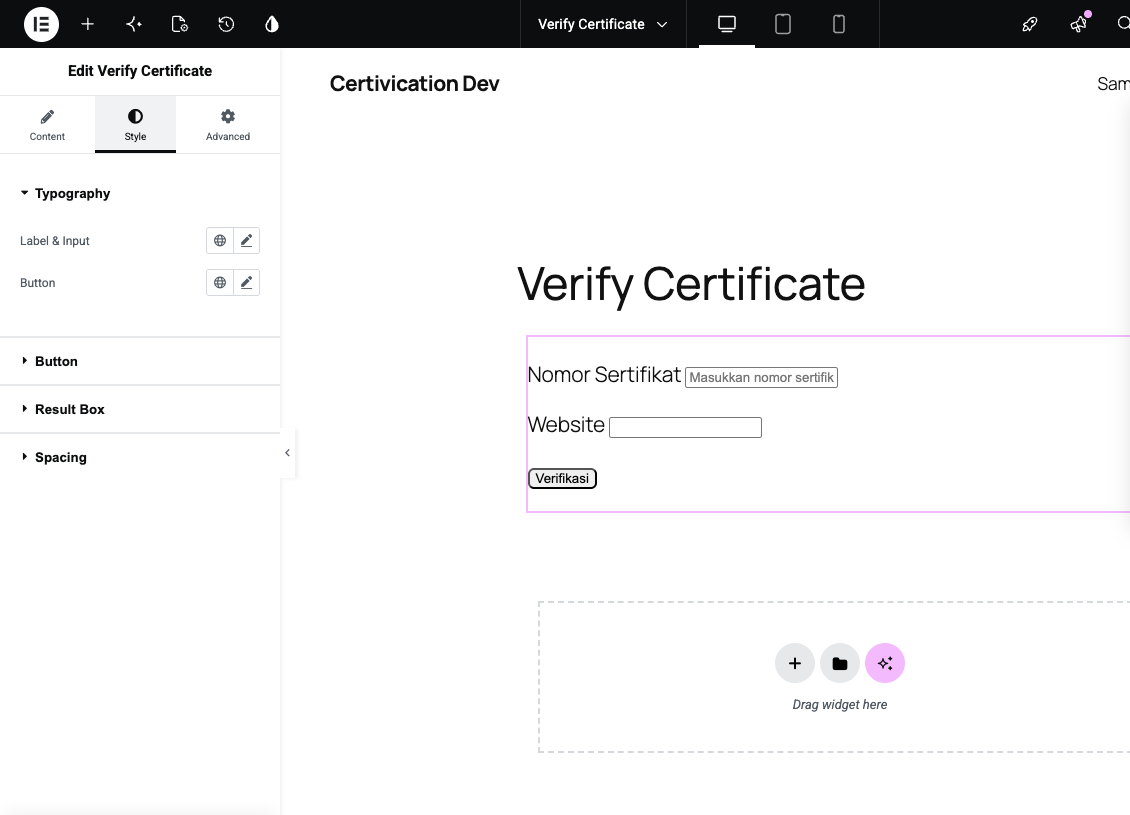Click the Edit Verify Certificate panel title
The image size is (1130, 815).
coord(140,71)
